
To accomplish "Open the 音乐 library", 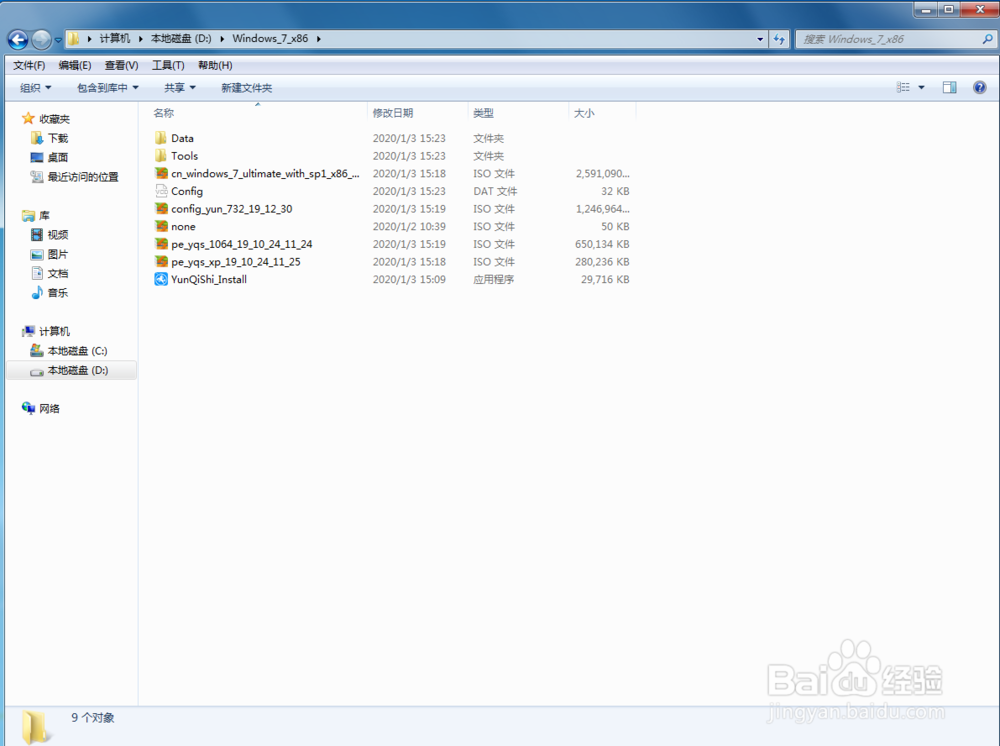I will [57, 293].
